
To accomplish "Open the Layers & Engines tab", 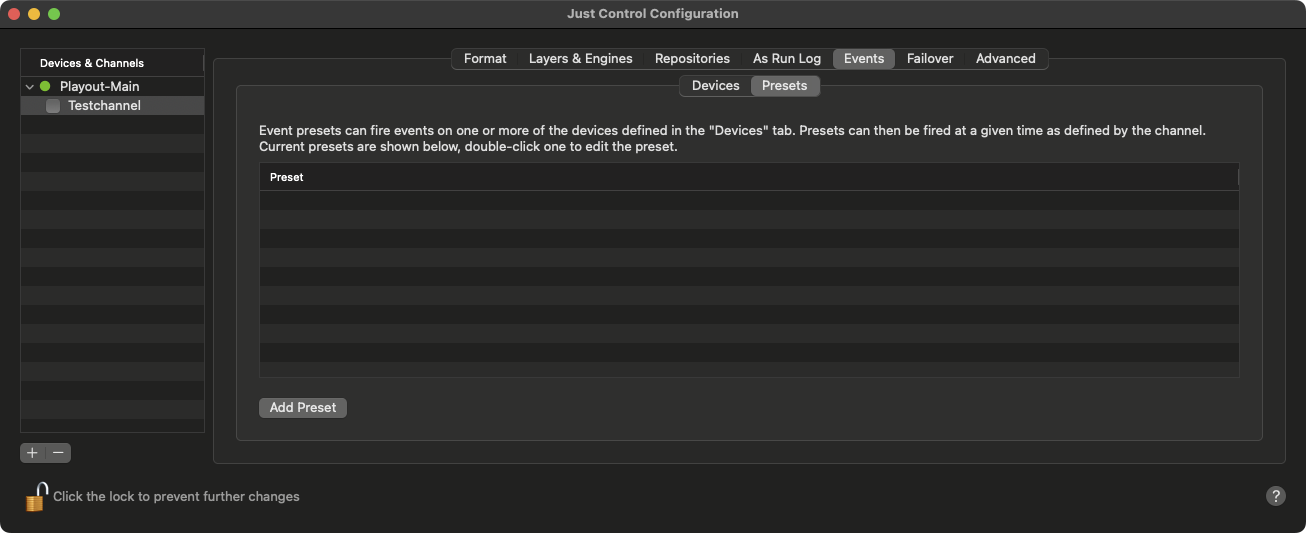I will (x=580, y=59).
